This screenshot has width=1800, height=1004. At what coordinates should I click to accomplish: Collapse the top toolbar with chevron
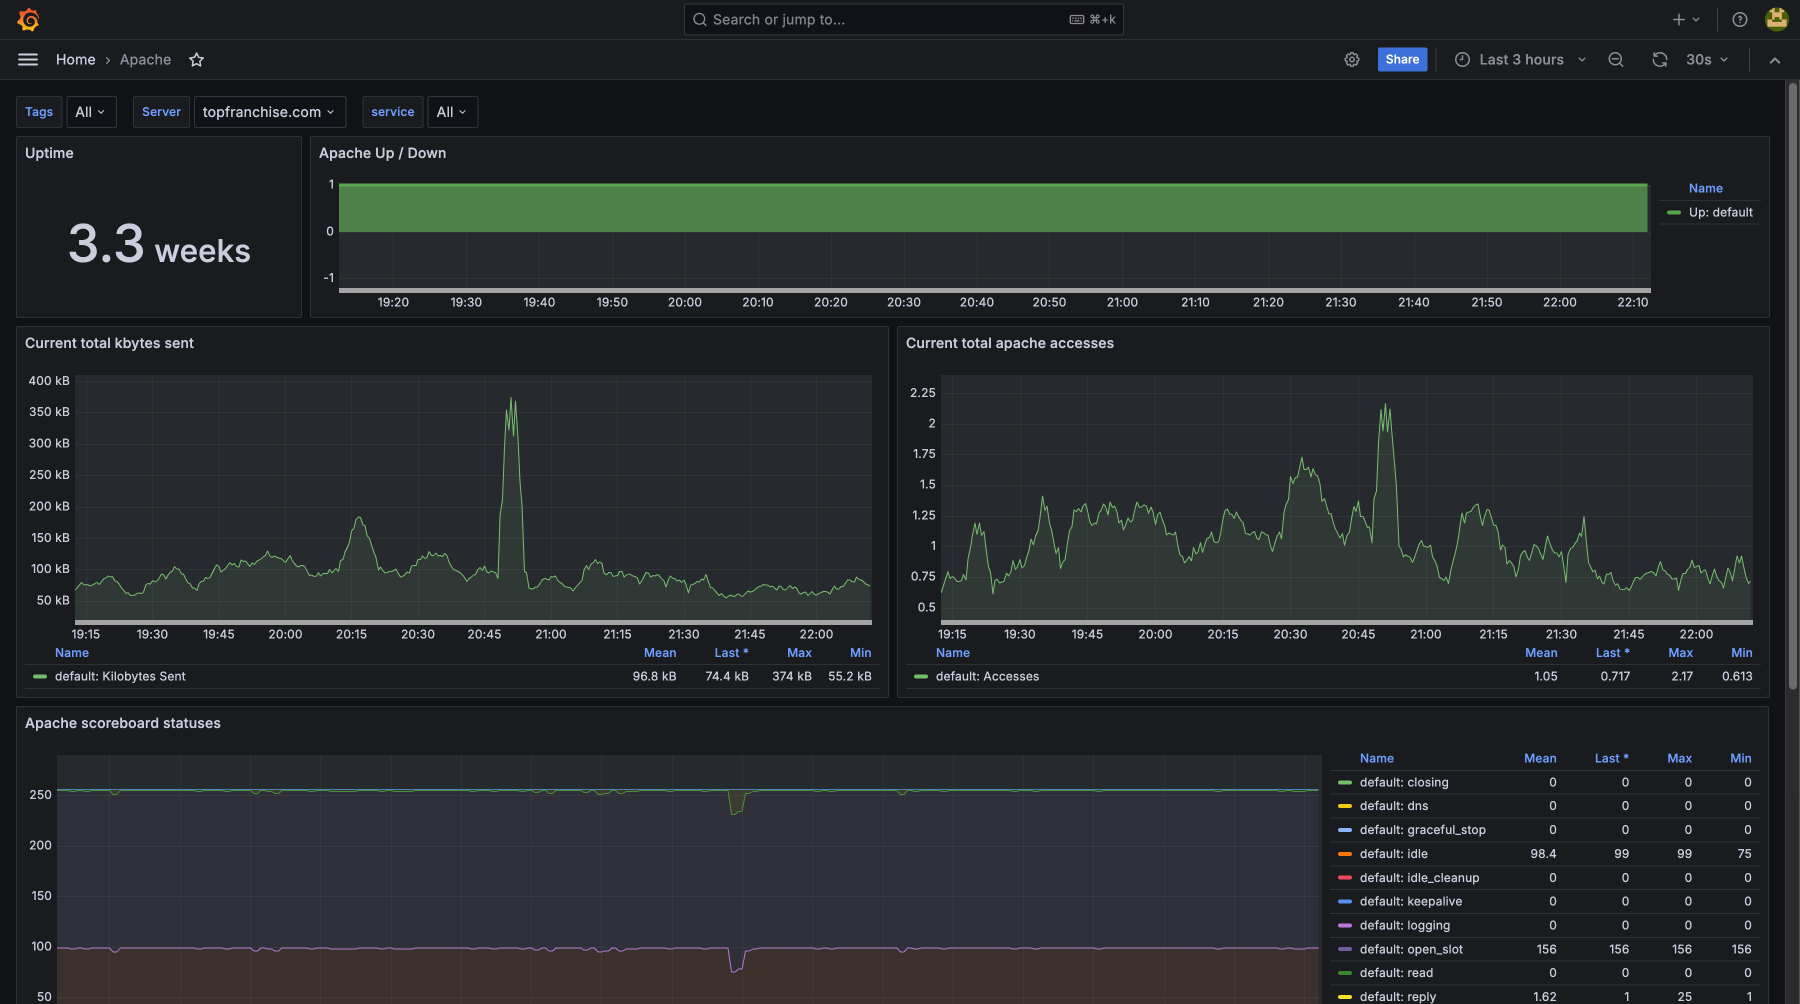[x=1774, y=60]
